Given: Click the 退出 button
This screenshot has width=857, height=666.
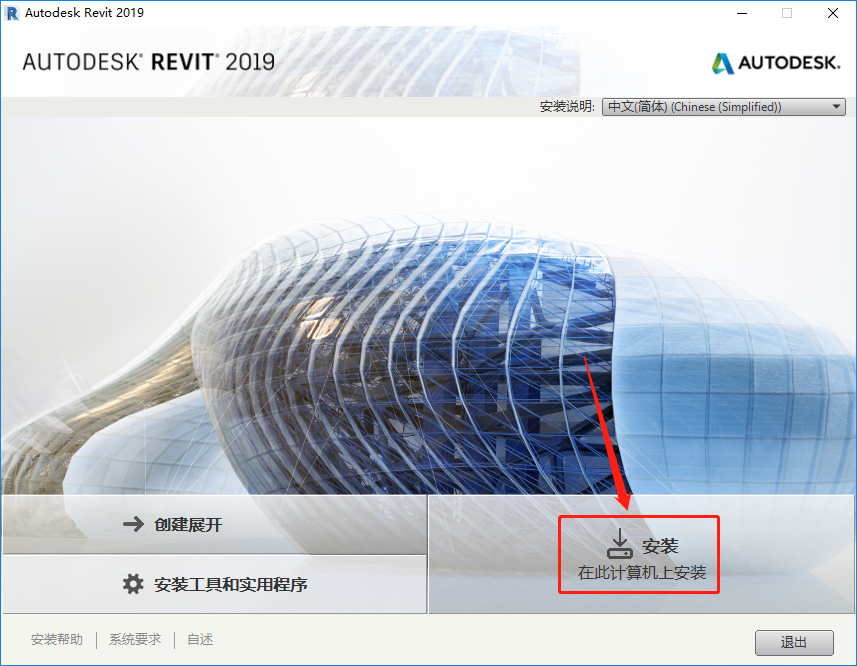Looking at the screenshot, I should click(x=794, y=643).
